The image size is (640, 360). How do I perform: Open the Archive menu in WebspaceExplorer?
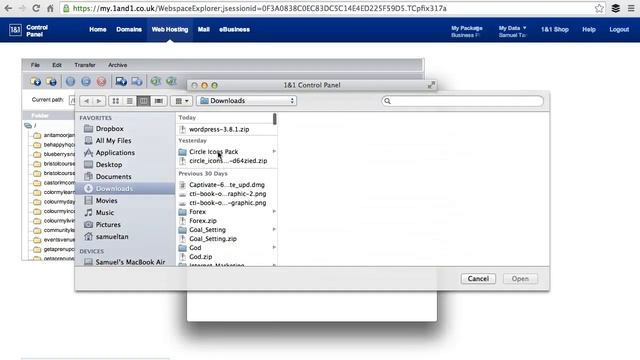118,65
